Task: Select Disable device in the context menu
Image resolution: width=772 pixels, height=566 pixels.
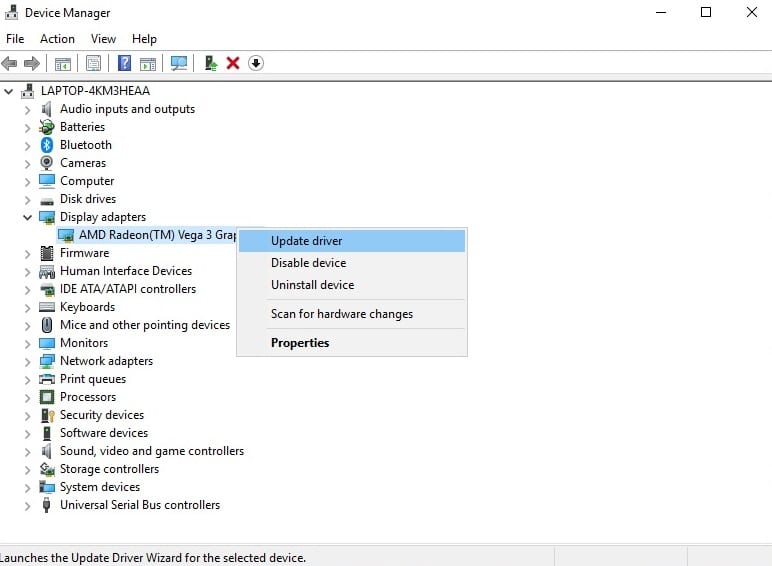Action: (x=308, y=263)
